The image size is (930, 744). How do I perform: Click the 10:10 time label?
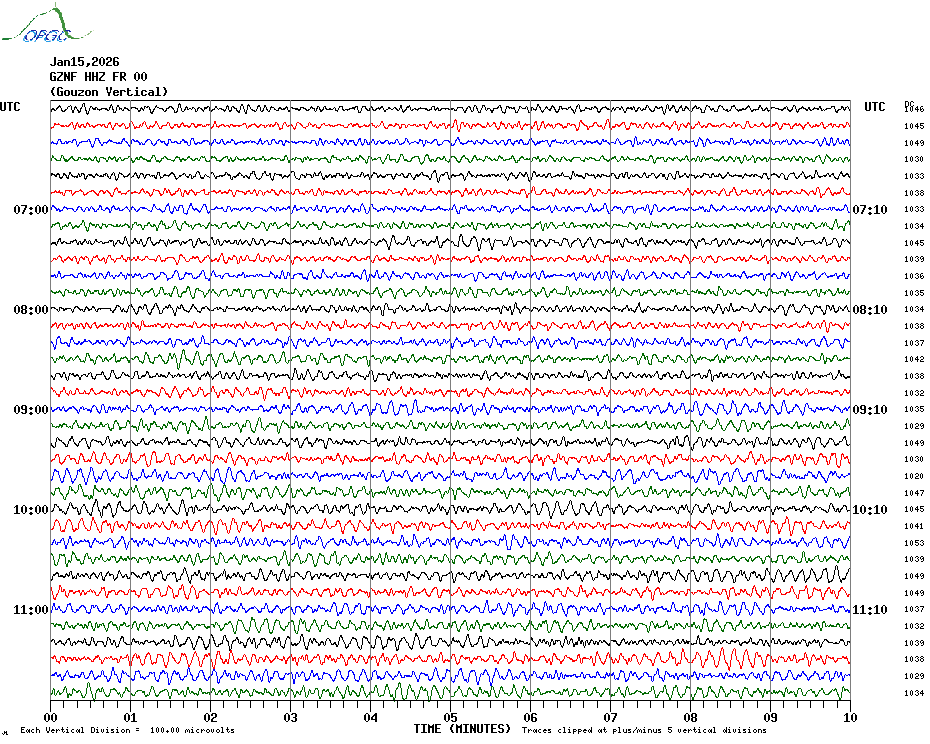coord(870,510)
